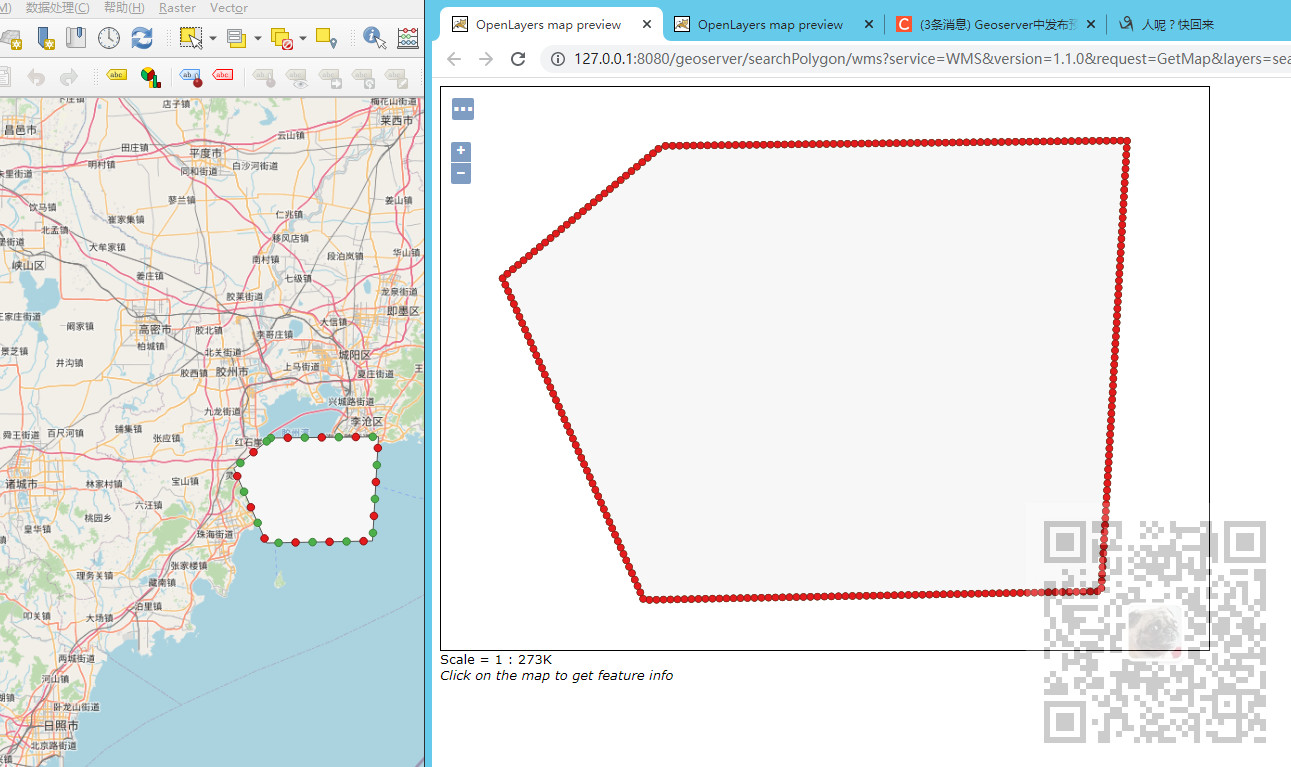Screen dimensions: 1291x767
Task: Go back in the browser
Action: point(454,59)
